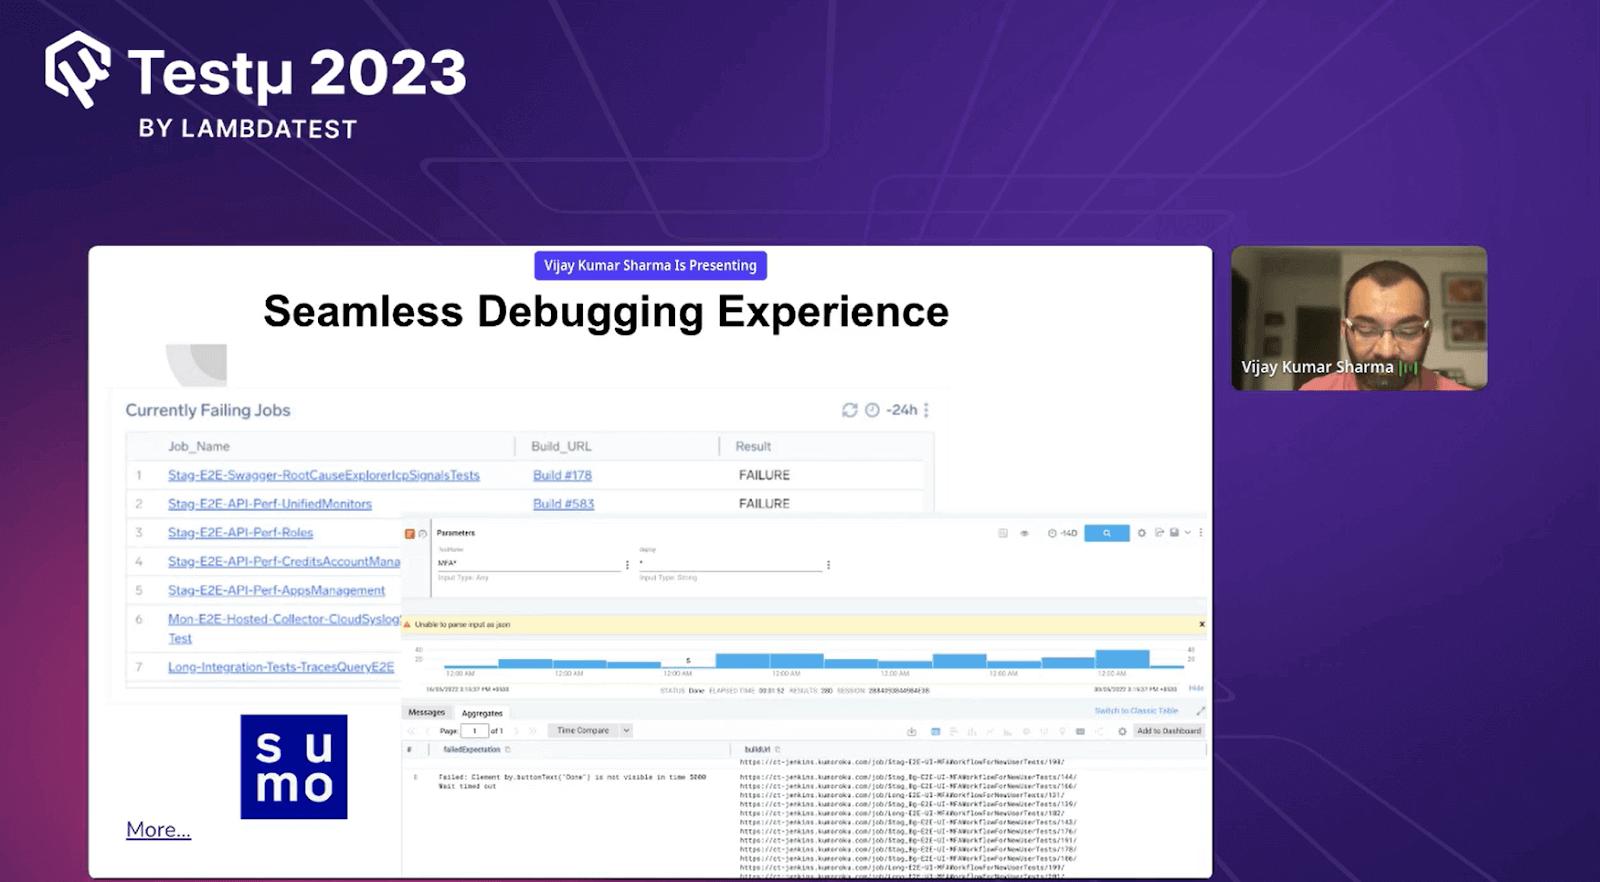Click the tallest rightmost histogram bar

pyautogui.click(x=1122, y=658)
